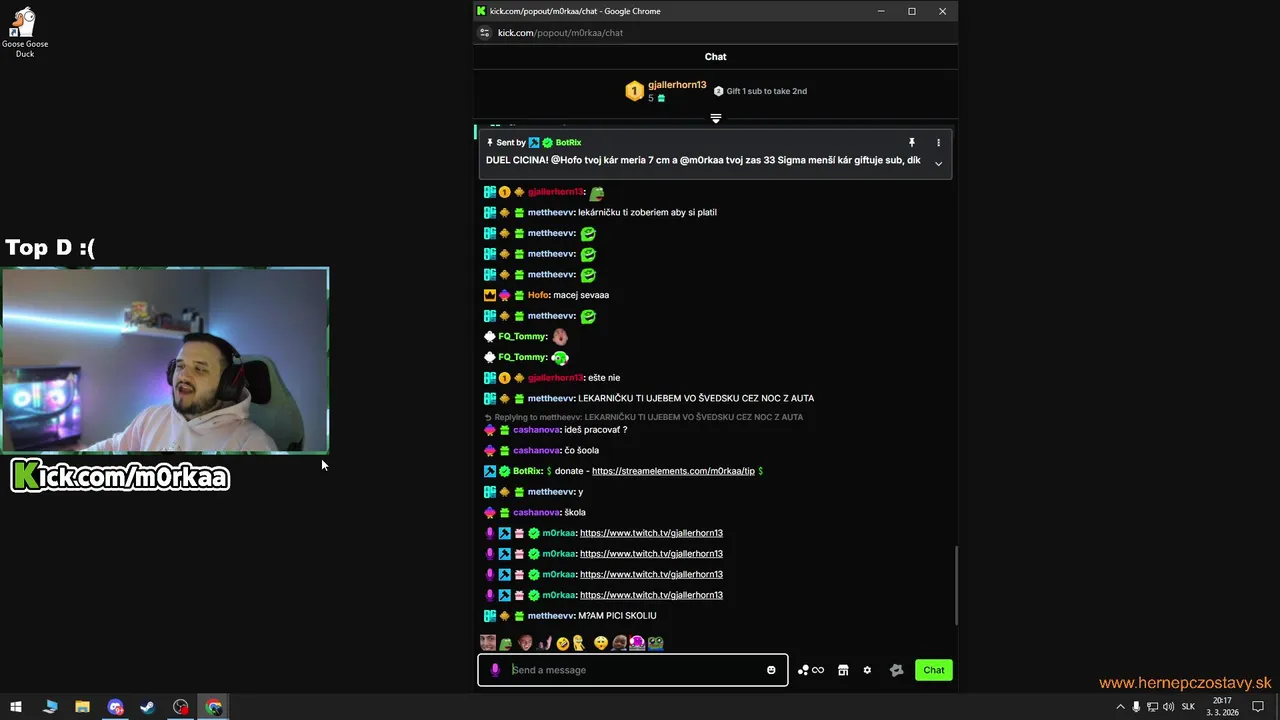Click the emoji picker in message box
The height and width of the screenshot is (720, 1280).
[x=771, y=670]
